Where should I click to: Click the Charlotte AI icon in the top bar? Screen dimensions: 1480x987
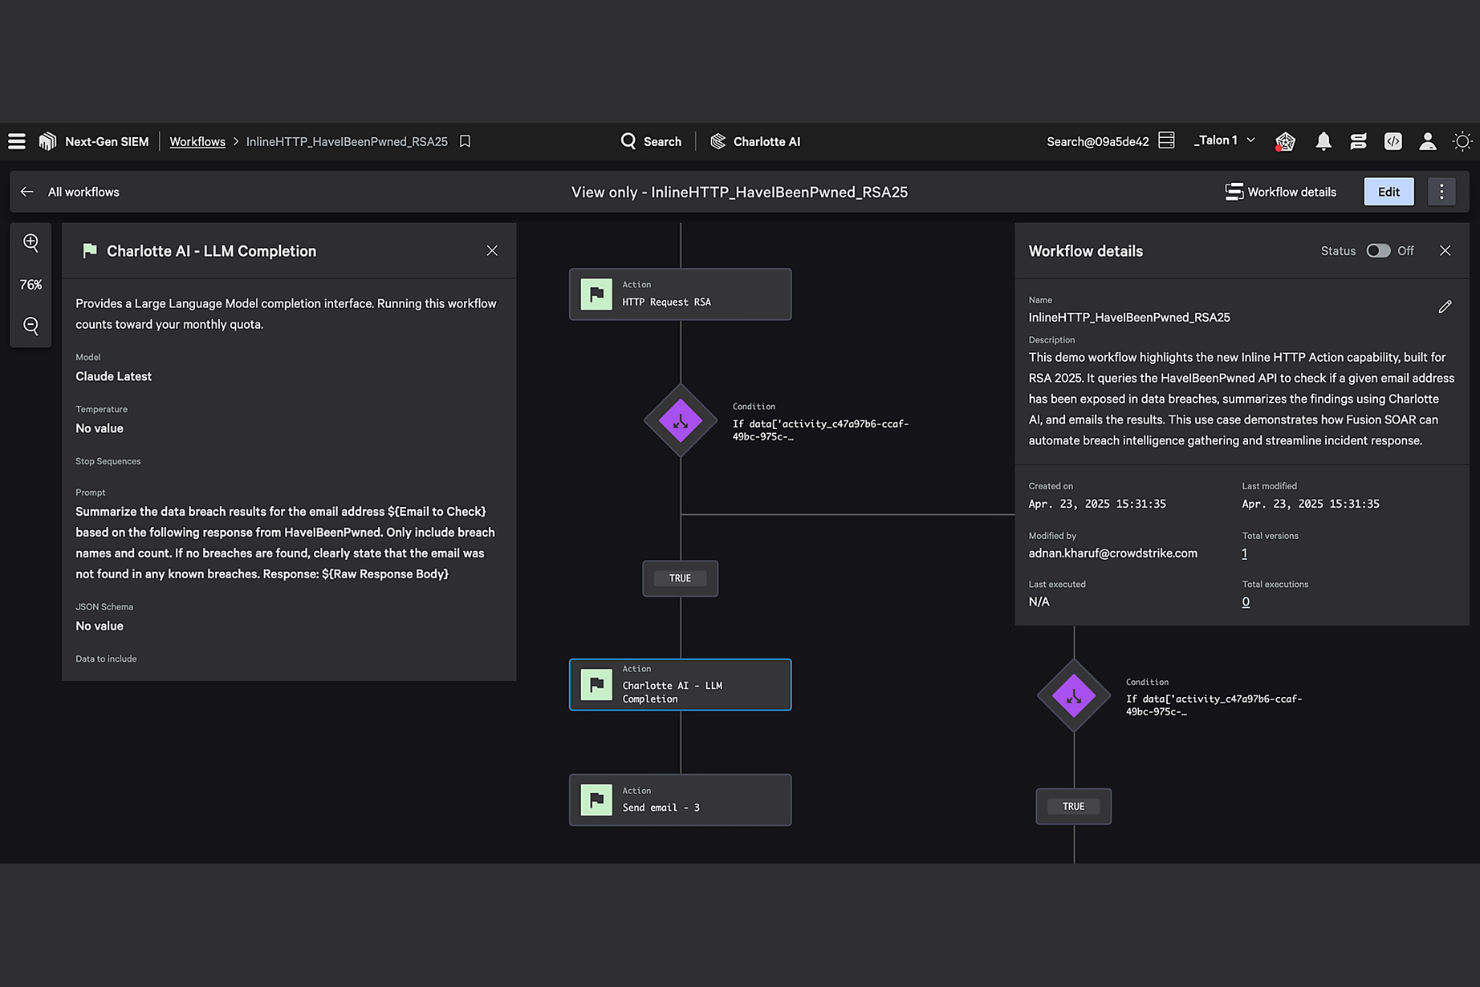[718, 141]
